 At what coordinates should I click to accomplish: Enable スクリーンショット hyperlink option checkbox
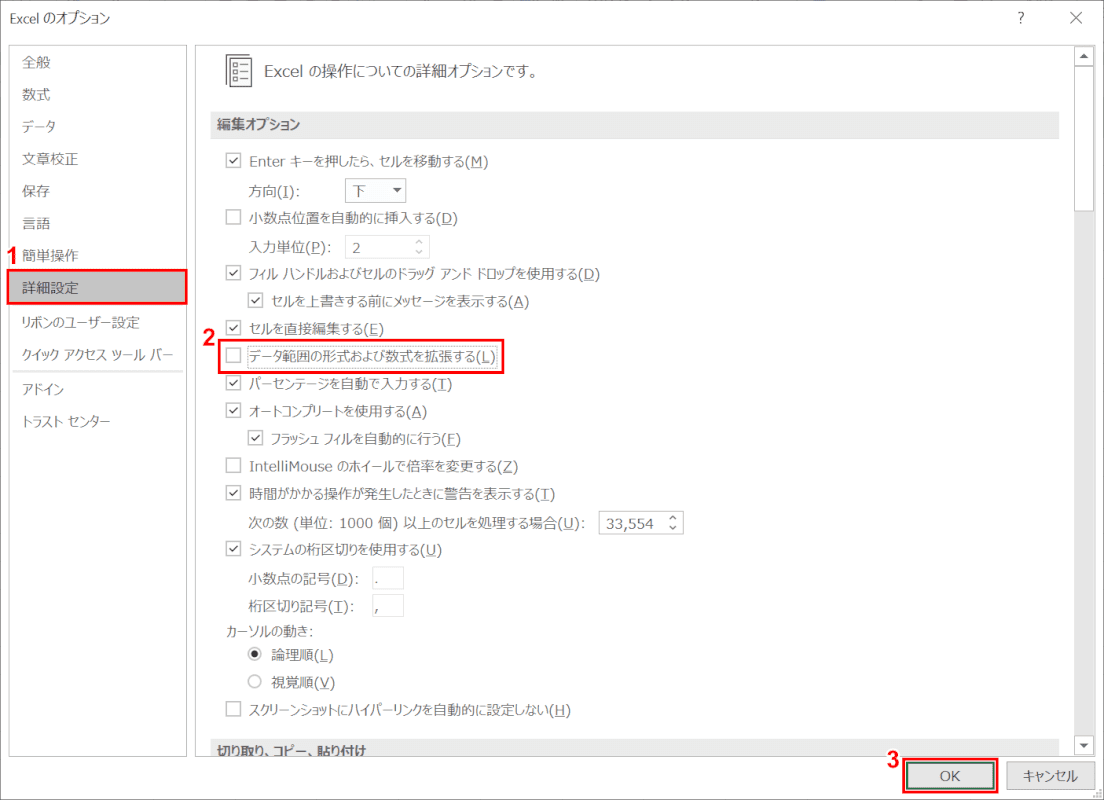tap(233, 709)
